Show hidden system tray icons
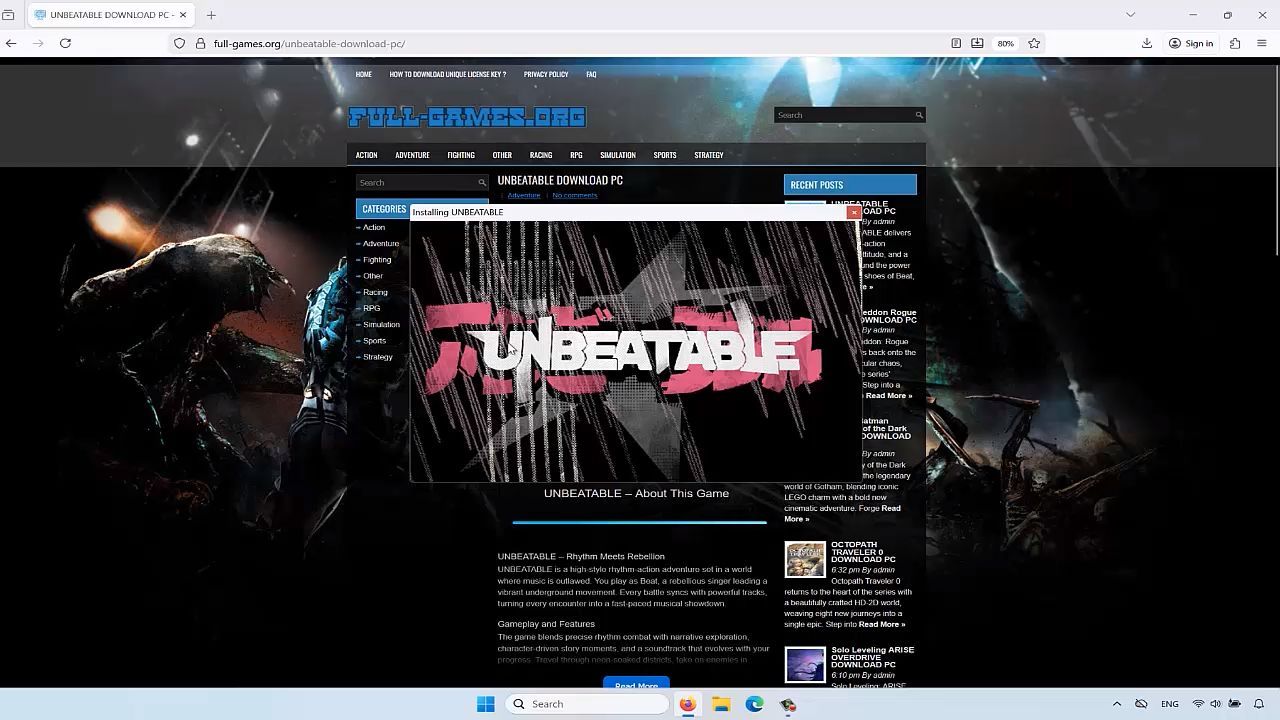Screen dimensions: 1280x720 pyautogui.click(x=1117, y=704)
